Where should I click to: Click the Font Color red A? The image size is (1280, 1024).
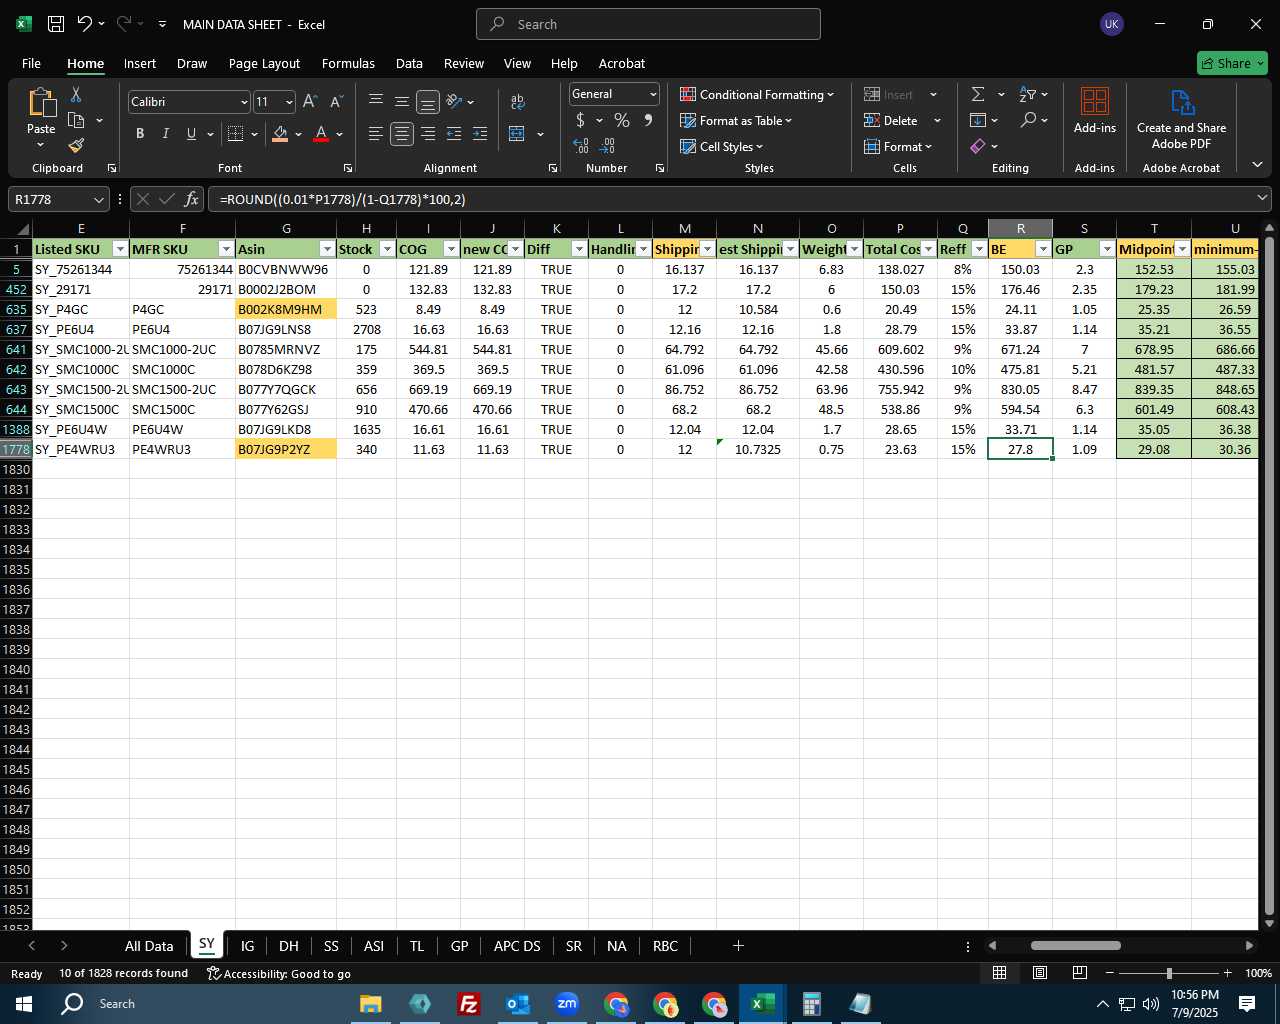[x=321, y=133]
